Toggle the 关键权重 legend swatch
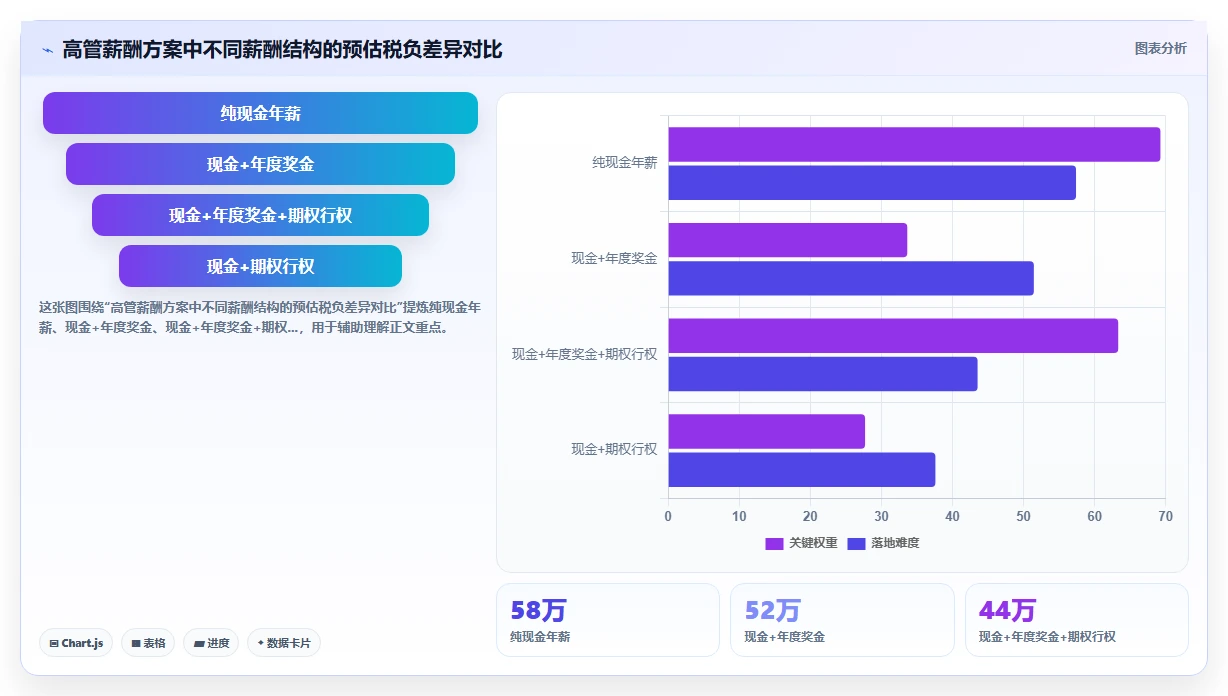 click(774, 543)
